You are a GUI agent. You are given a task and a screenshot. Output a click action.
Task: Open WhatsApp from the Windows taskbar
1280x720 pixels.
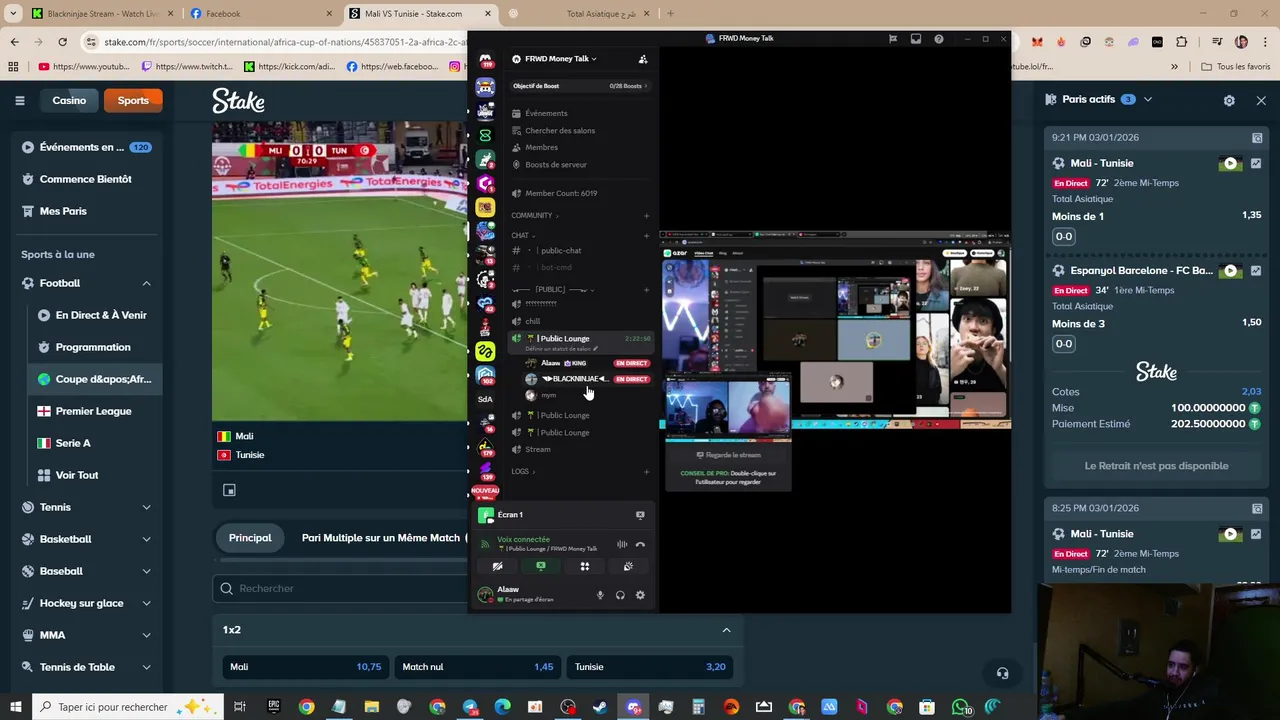coord(960,707)
